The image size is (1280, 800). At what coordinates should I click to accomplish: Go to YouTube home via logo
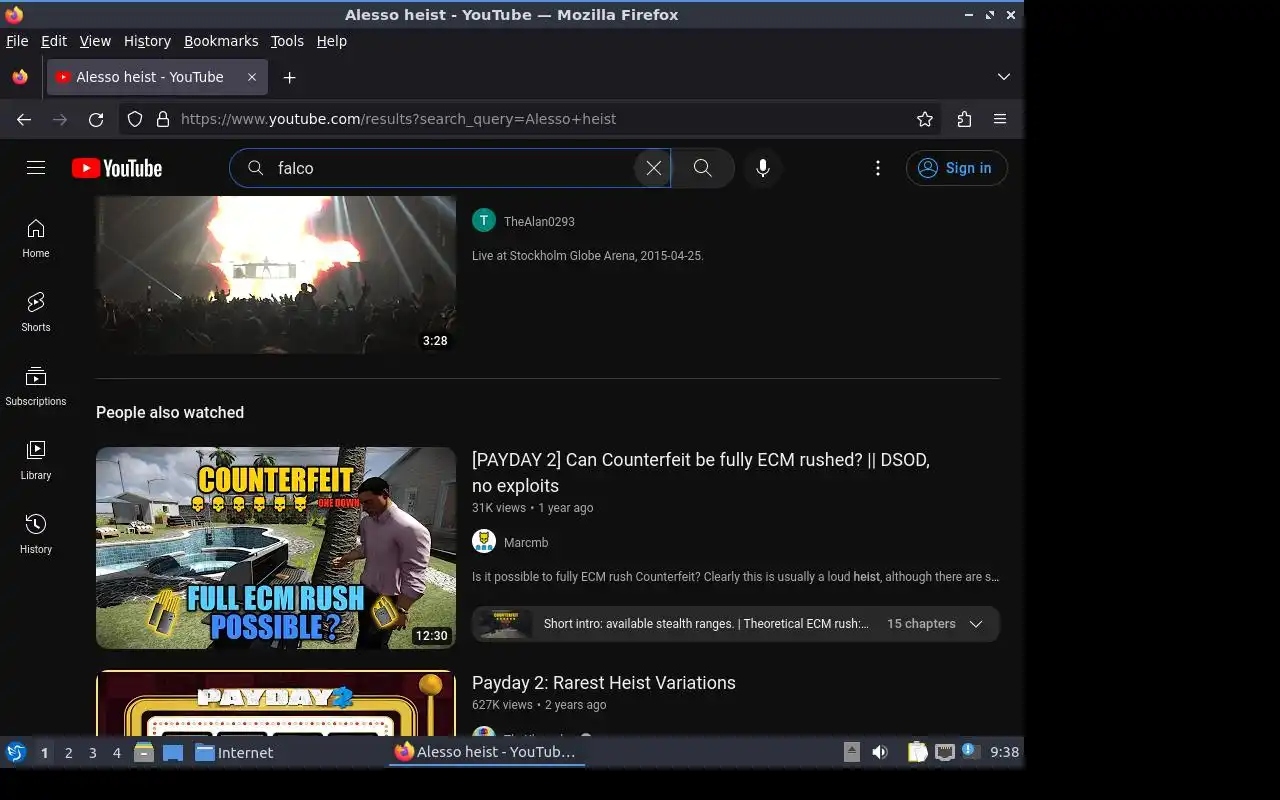[117, 168]
